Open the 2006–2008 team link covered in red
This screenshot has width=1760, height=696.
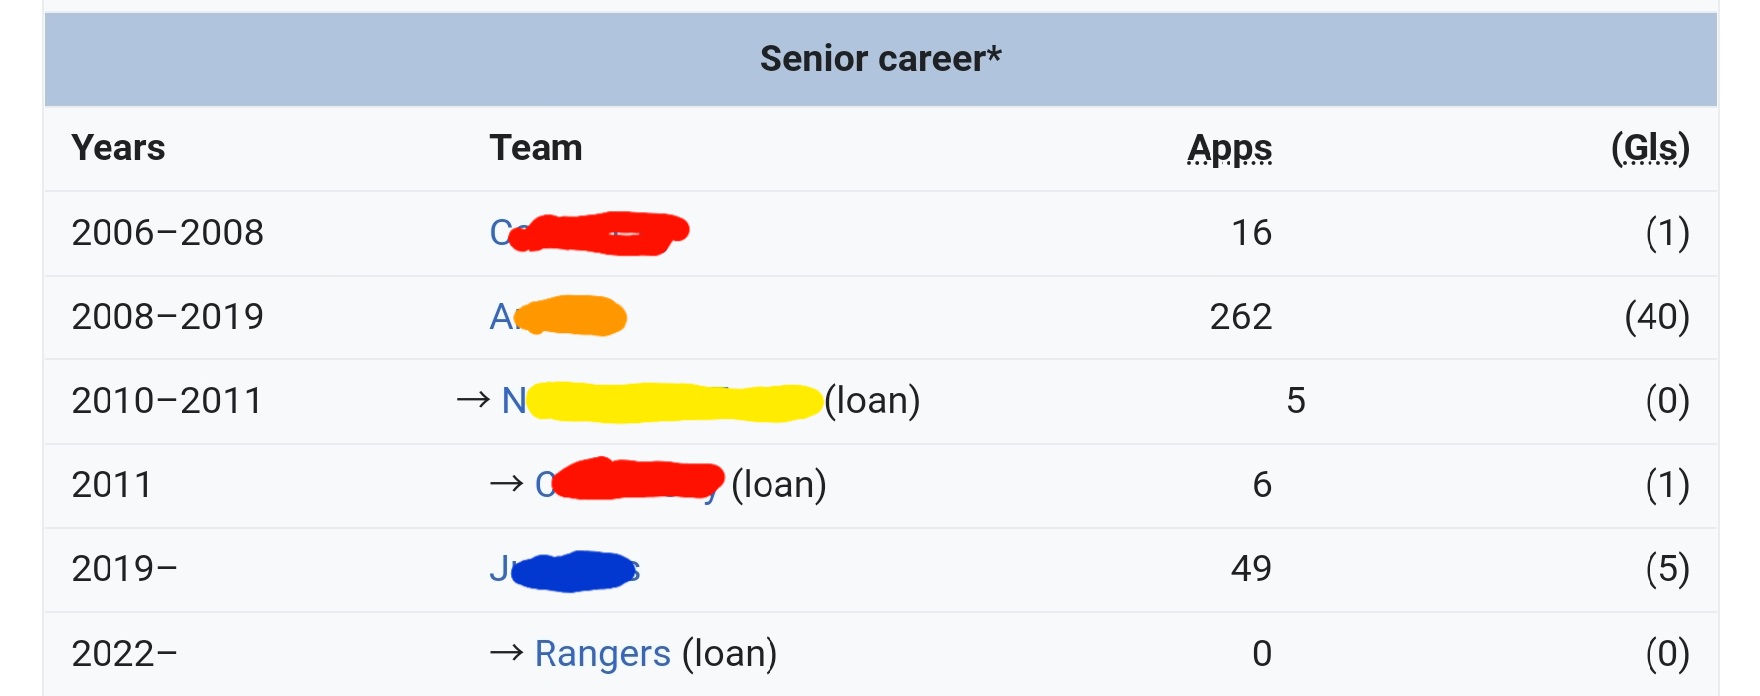coord(590,233)
